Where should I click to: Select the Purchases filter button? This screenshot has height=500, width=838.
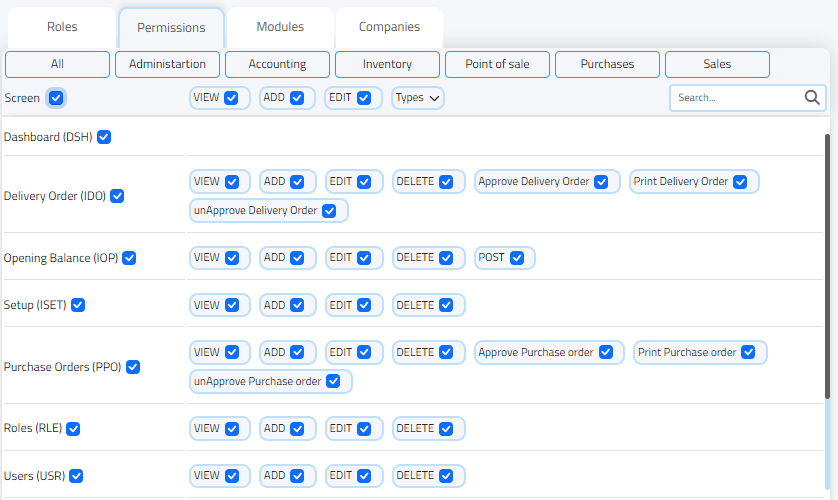[607, 64]
